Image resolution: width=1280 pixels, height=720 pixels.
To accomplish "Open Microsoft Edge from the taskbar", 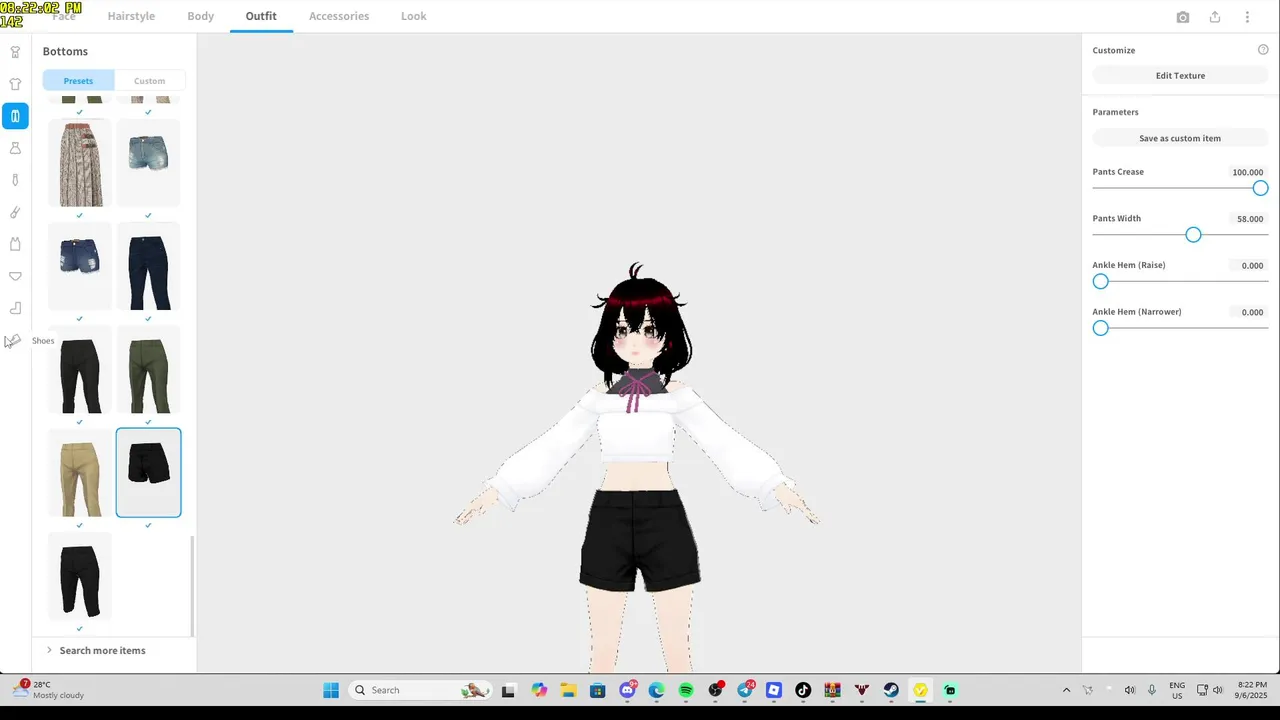I will pyautogui.click(x=656, y=690).
